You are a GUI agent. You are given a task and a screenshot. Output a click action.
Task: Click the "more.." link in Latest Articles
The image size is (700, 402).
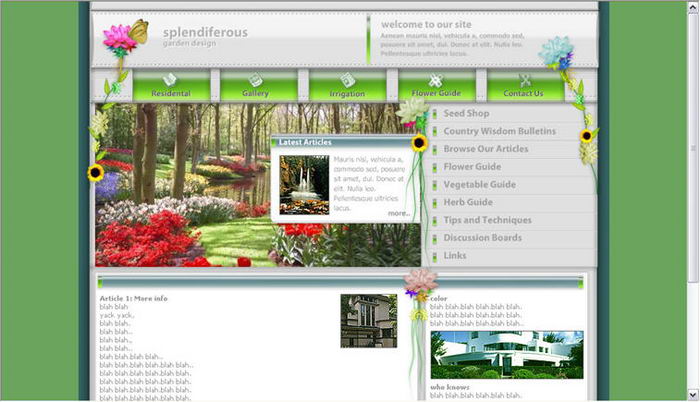tap(398, 213)
